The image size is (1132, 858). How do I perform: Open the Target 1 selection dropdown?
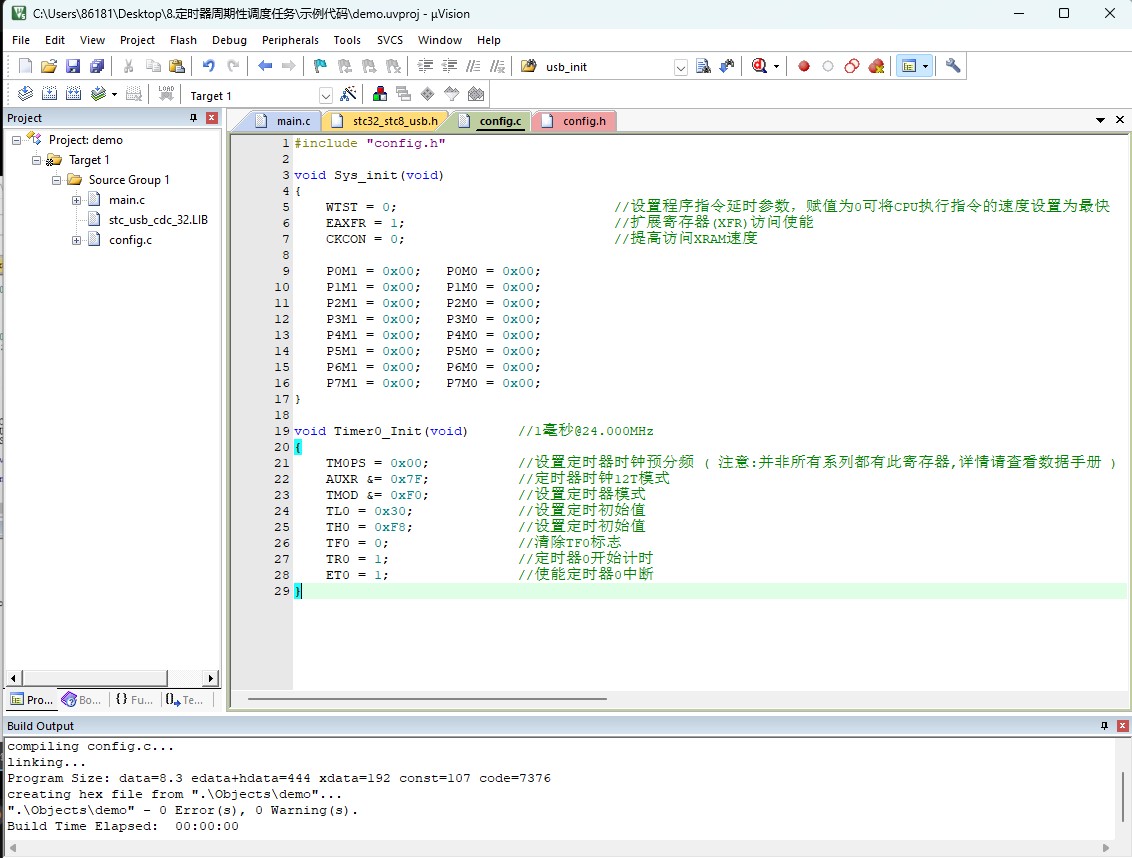tap(326, 95)
